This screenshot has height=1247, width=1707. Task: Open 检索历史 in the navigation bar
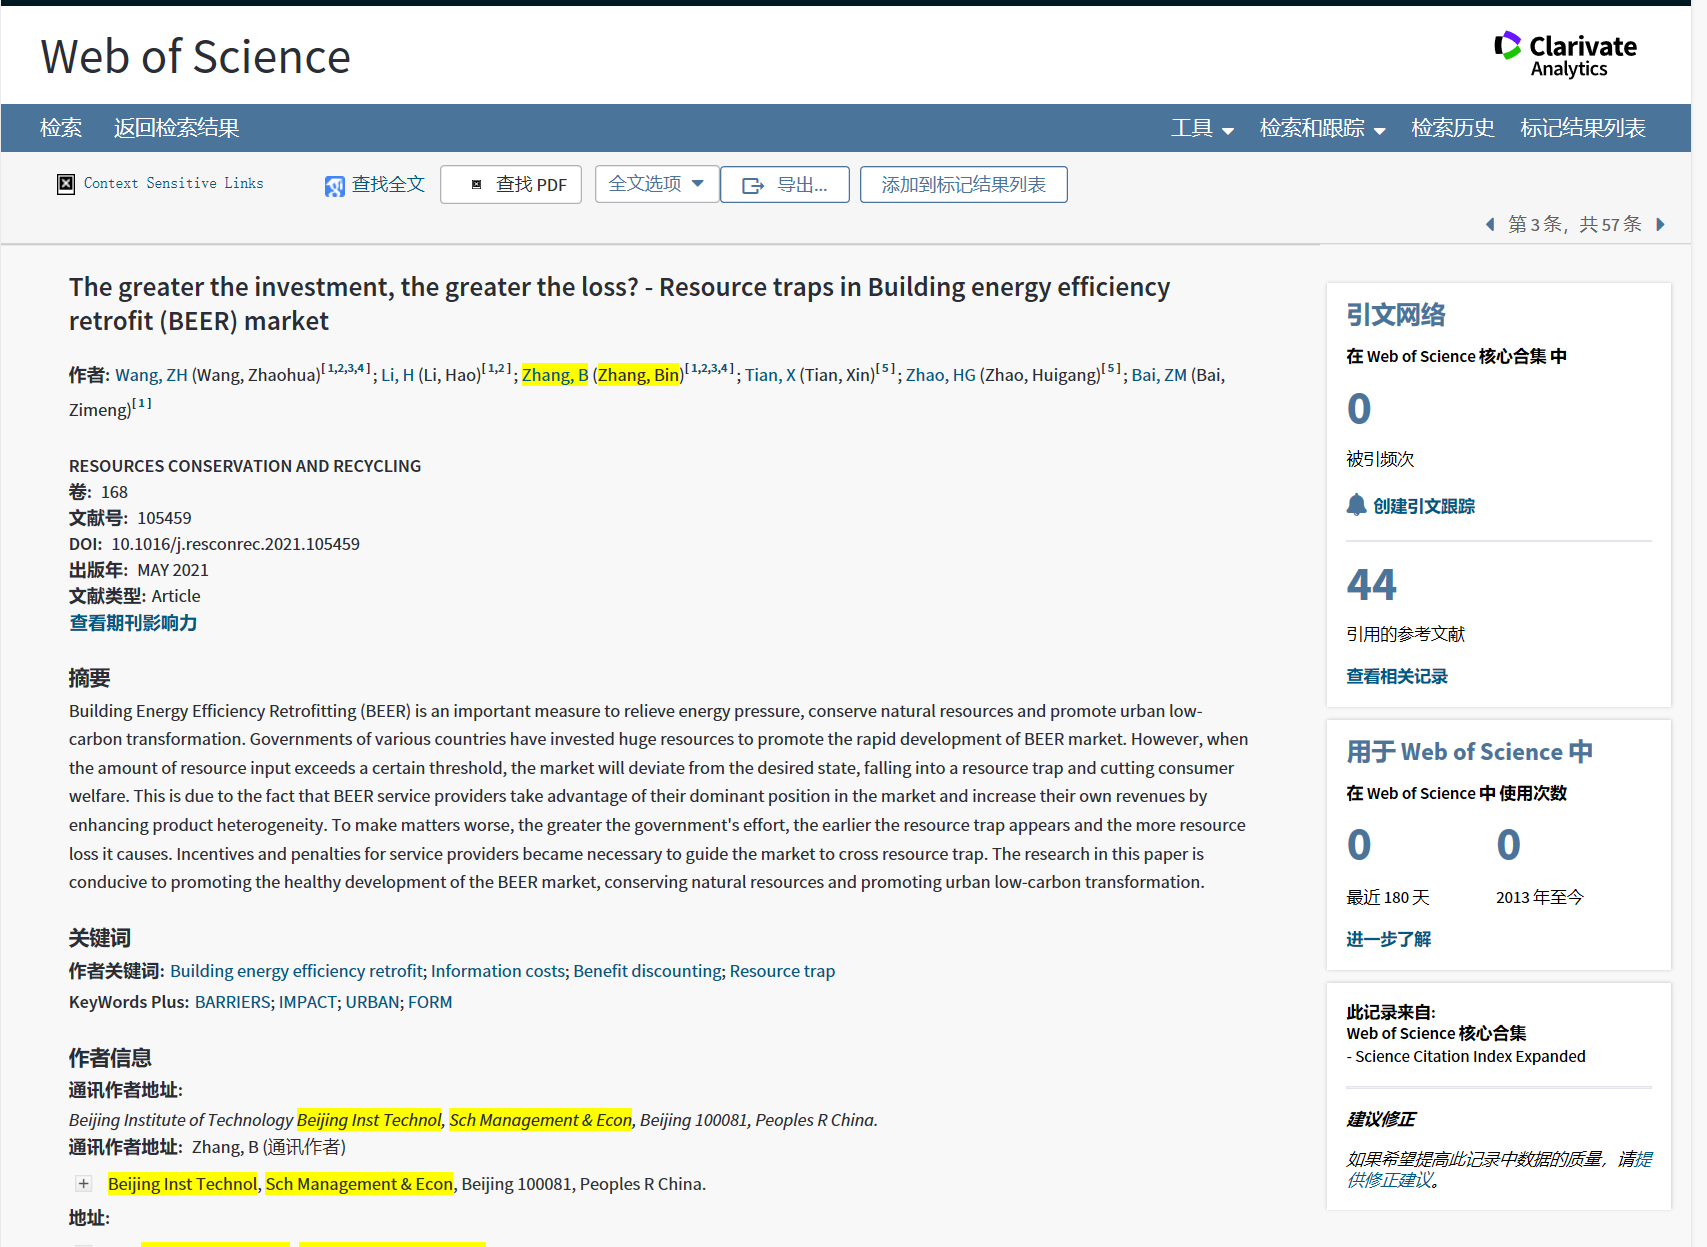tap(1452, 128)
